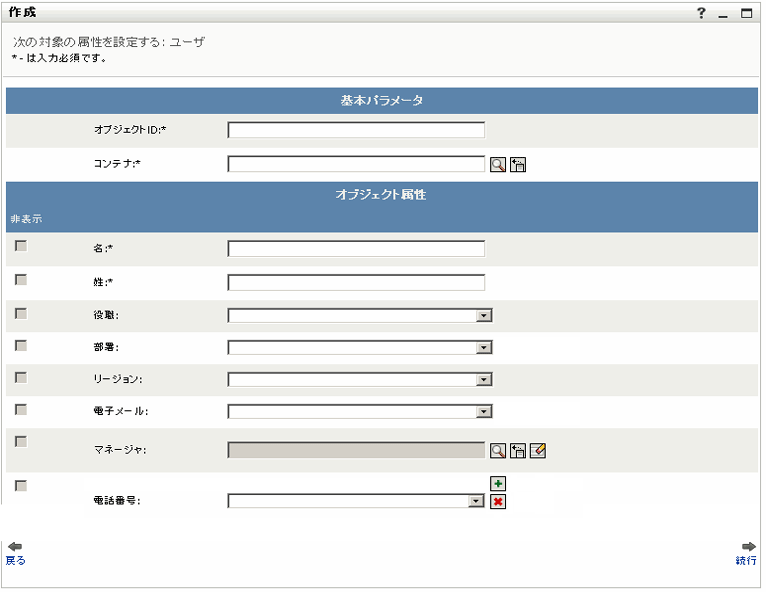Screen dimensions: 766x592
Task: Open the history icon beside コンテナ field
Action: (518, 165)
